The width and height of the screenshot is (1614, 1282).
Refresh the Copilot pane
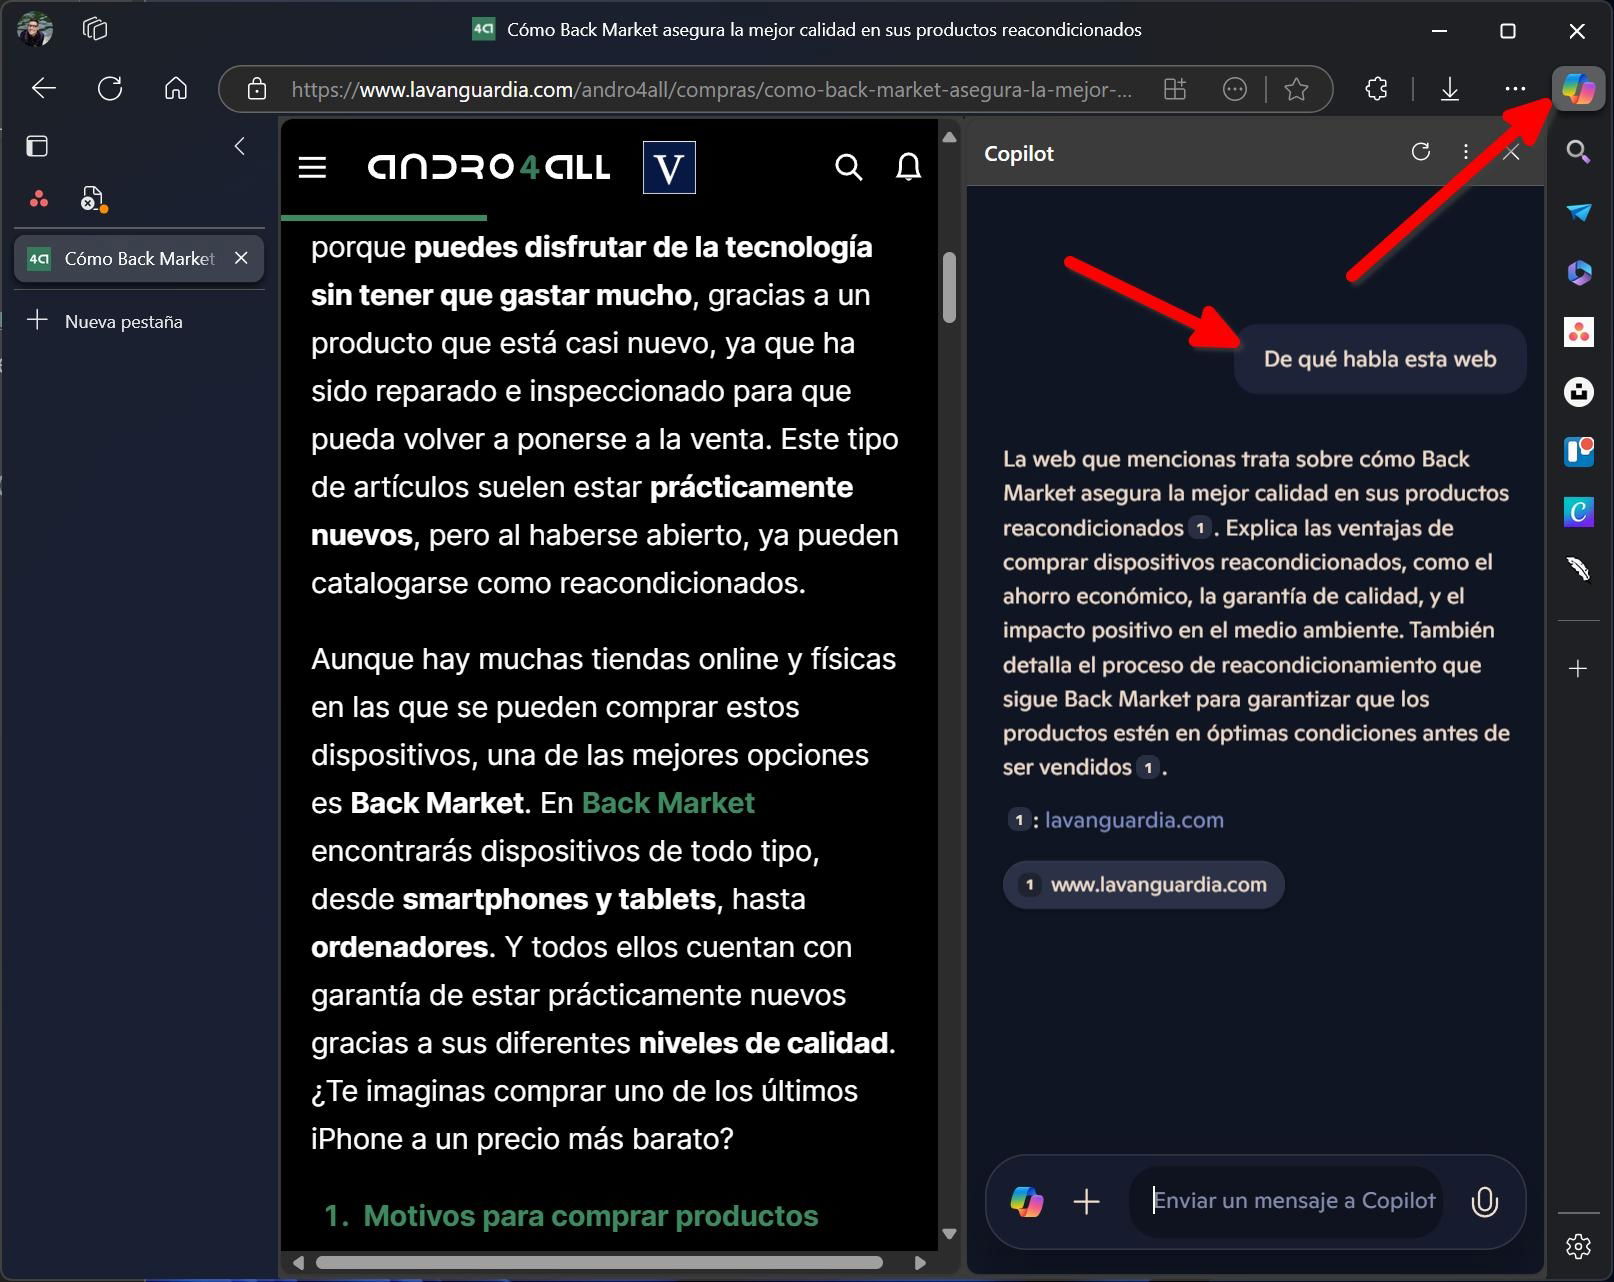[1420, 152]
